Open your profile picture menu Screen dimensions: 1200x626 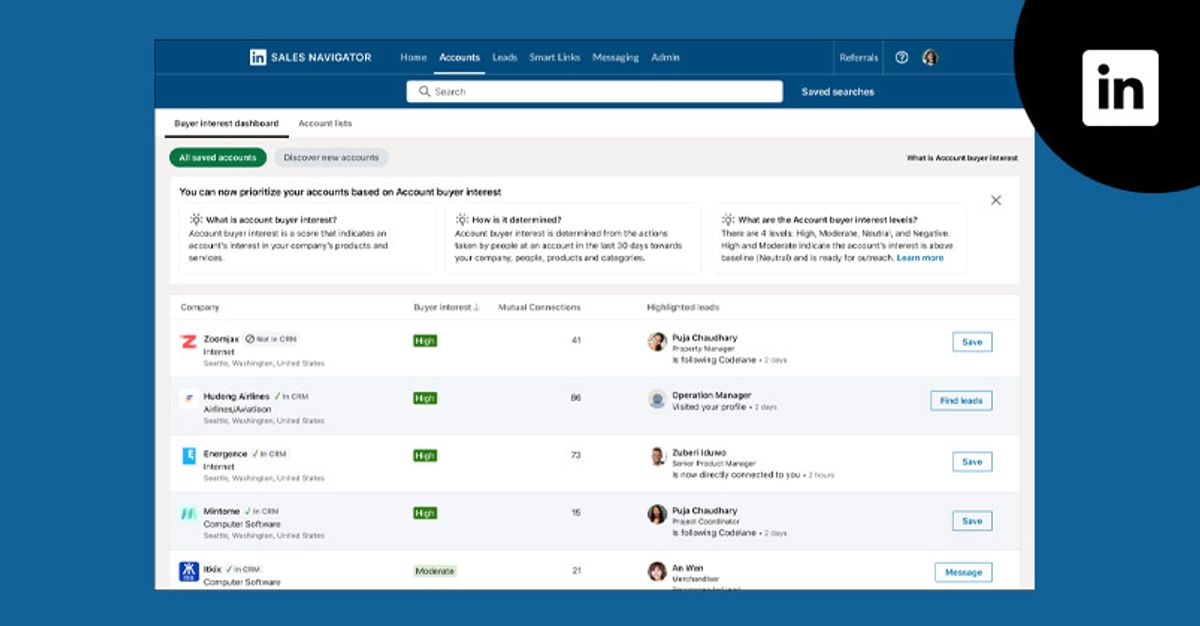[x=931, y=57]
